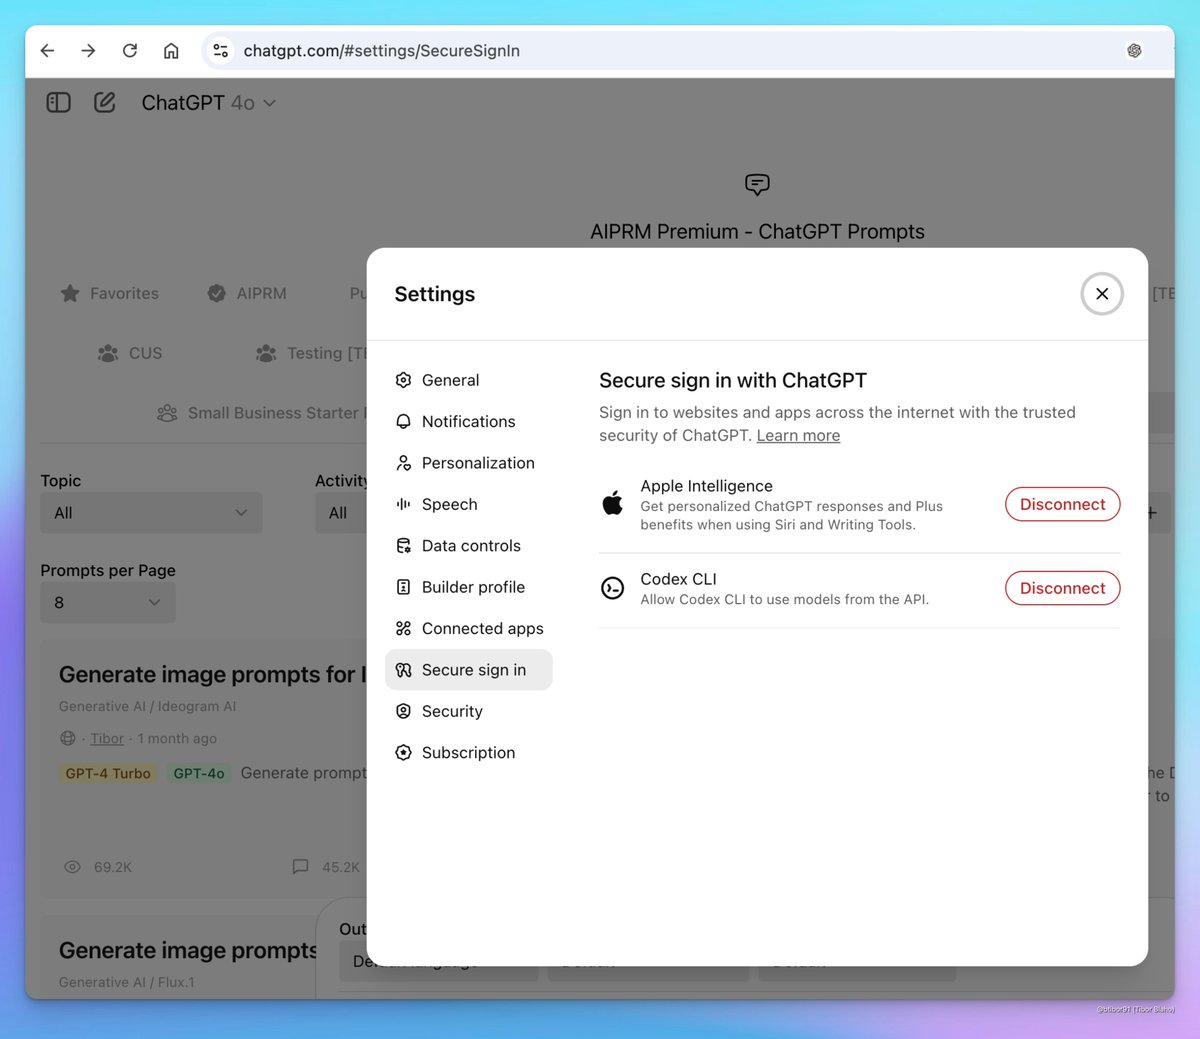Select the Secure sign in section
This screenshot has height=1039, width=1200.
tap(469, 670)
